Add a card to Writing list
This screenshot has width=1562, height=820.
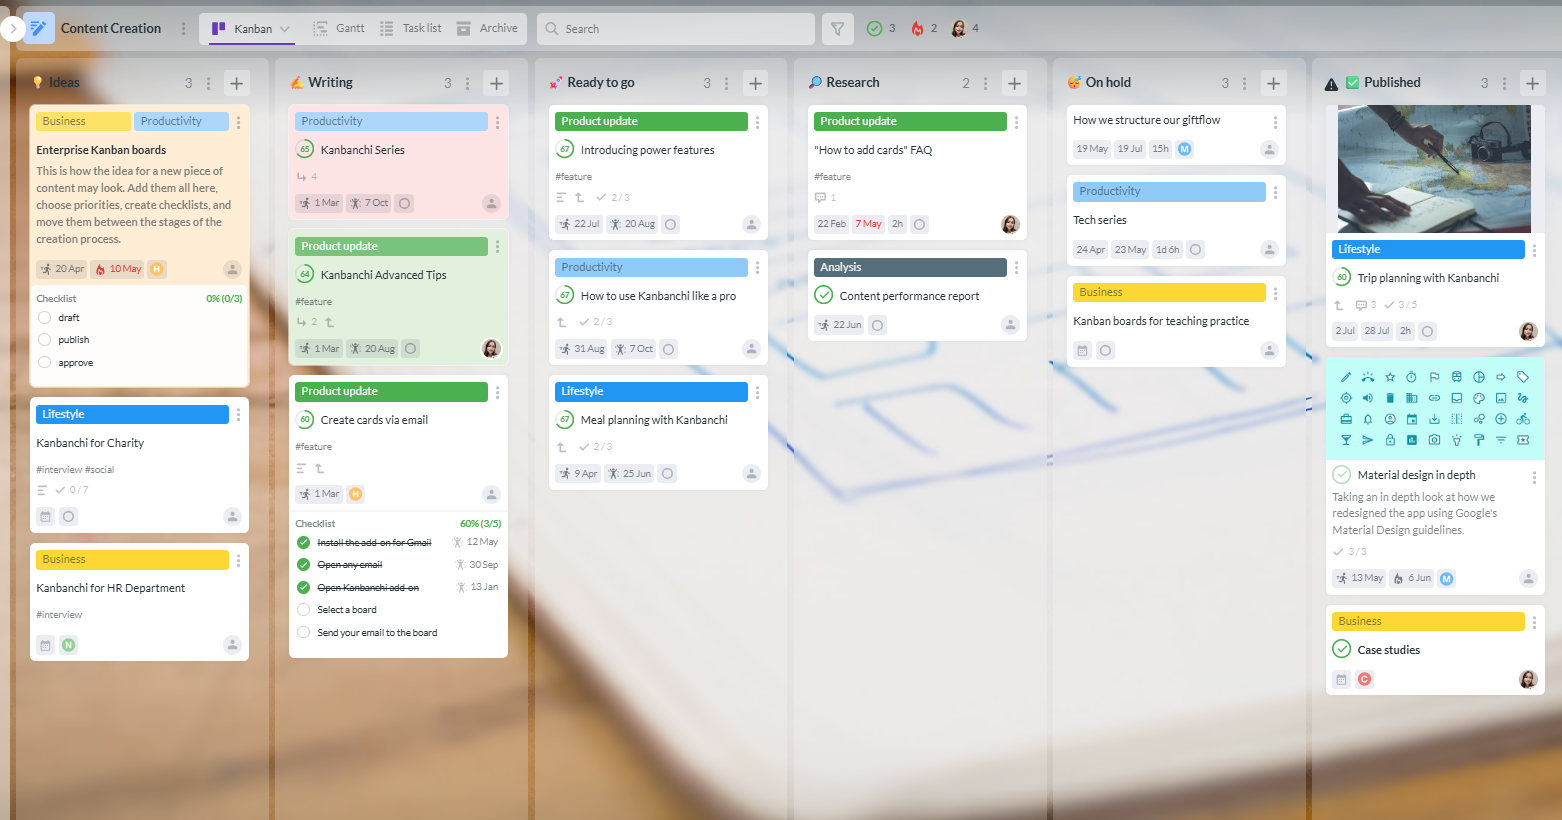496,83
